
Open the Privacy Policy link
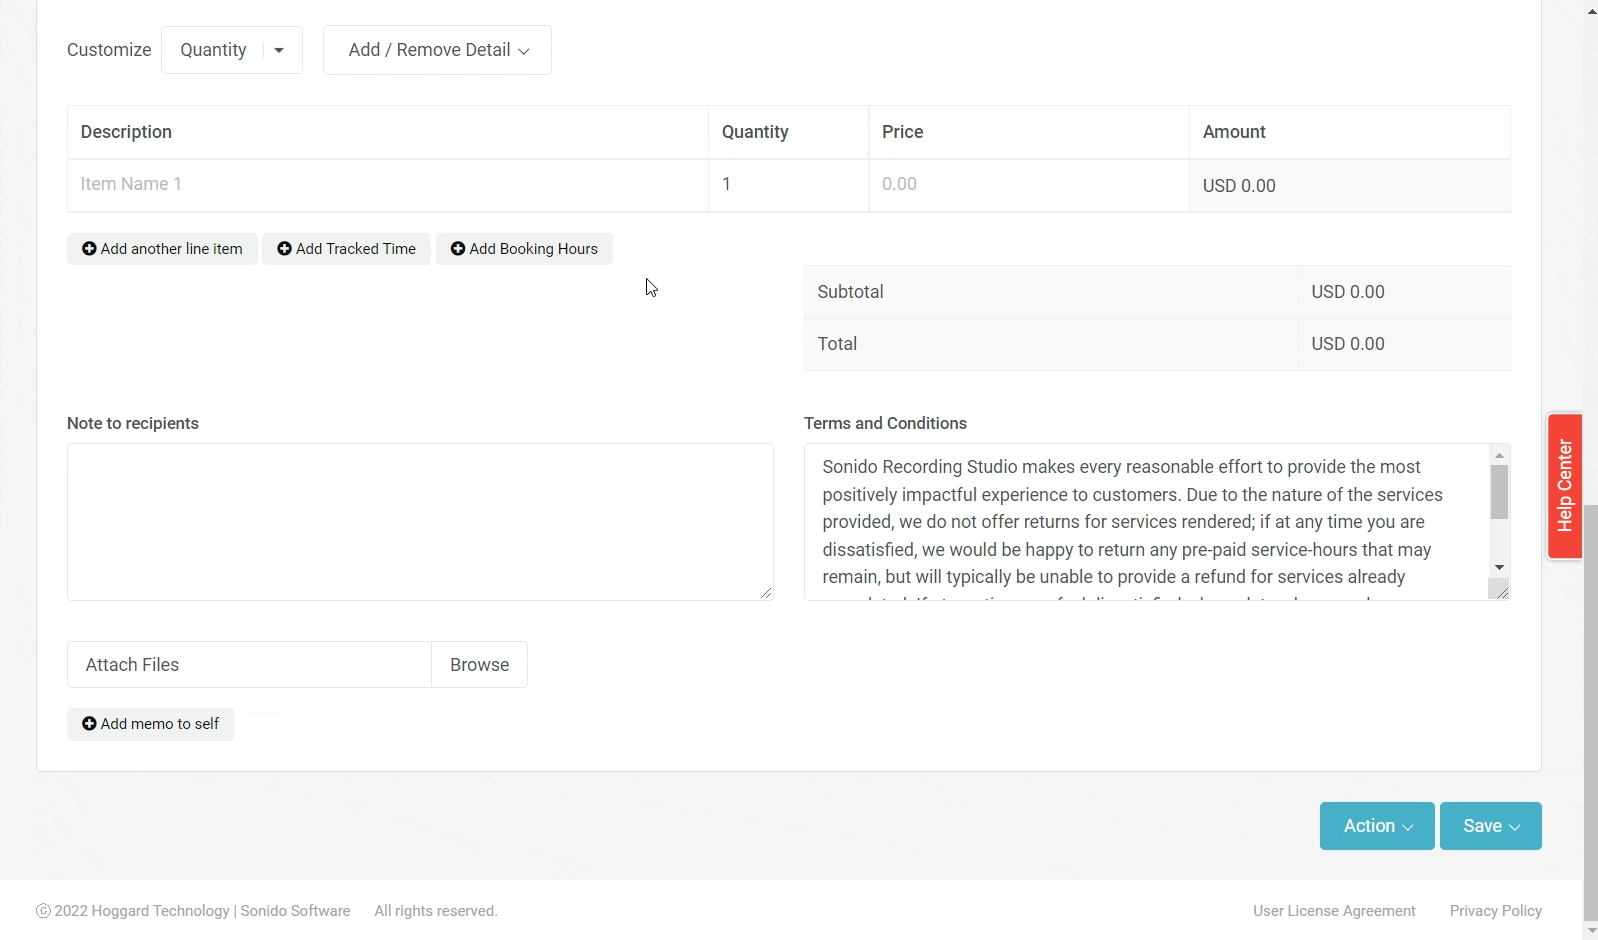click(x=1495, y=911)
